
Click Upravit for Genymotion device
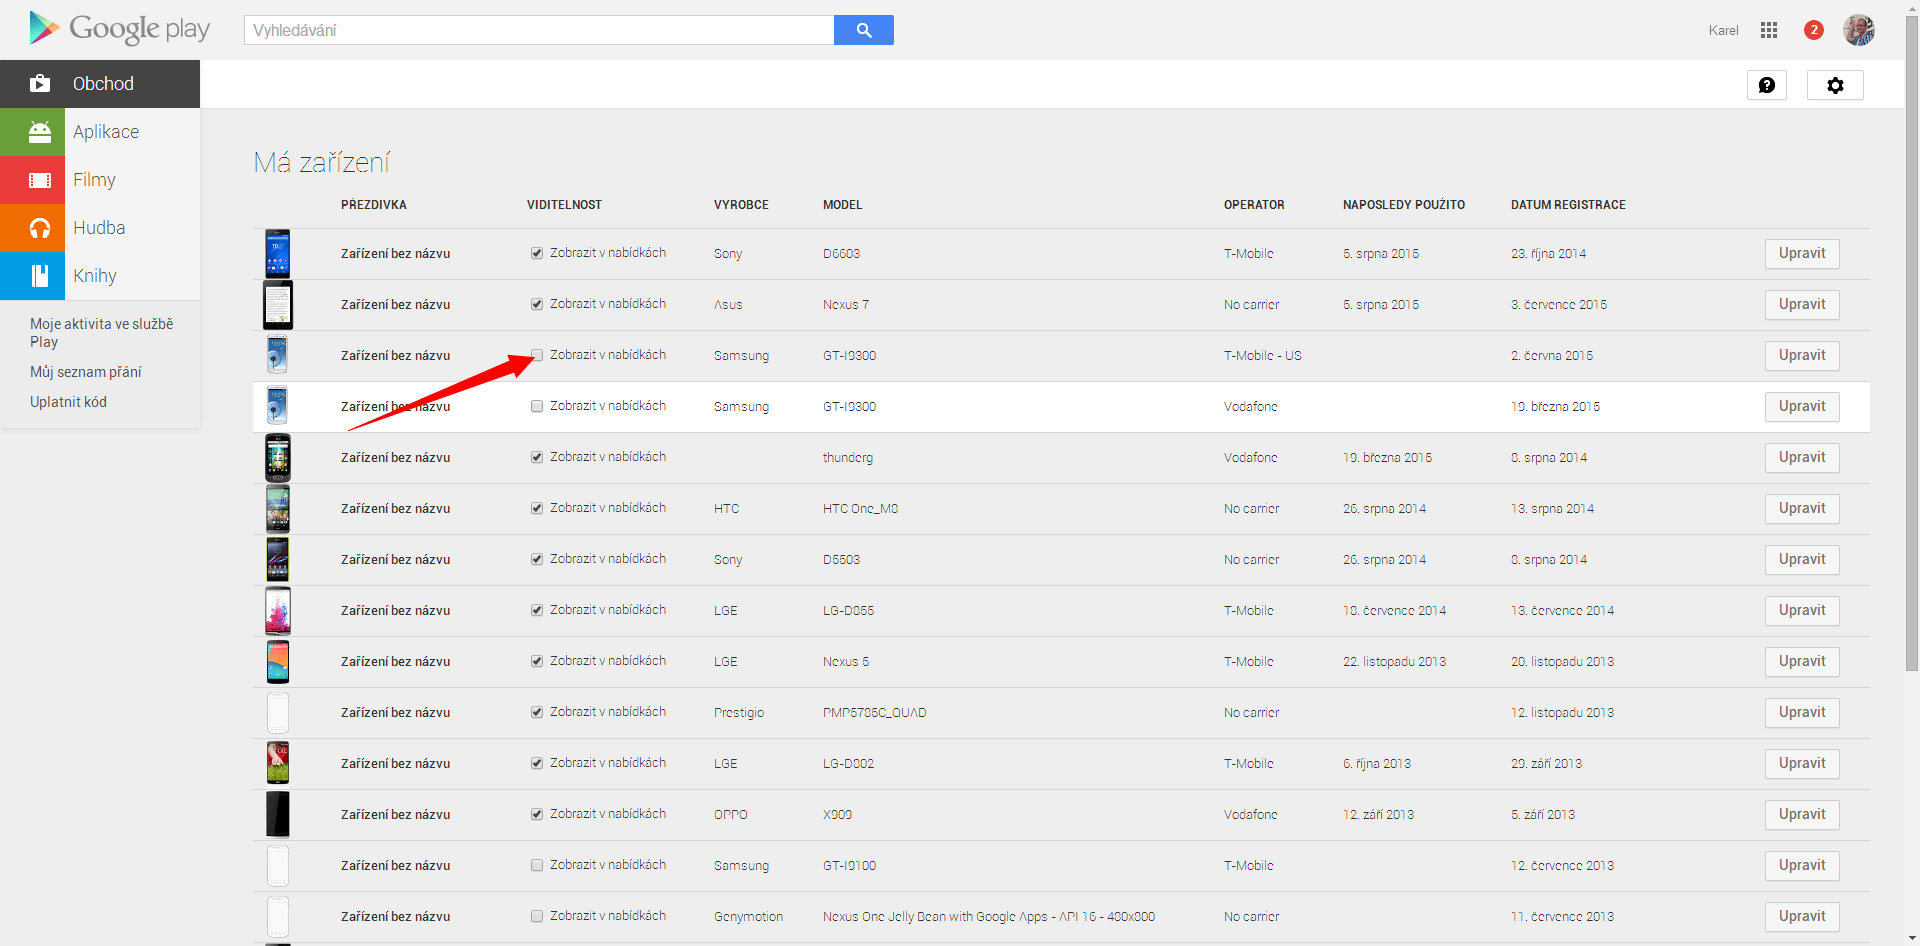click(1802, 917)
